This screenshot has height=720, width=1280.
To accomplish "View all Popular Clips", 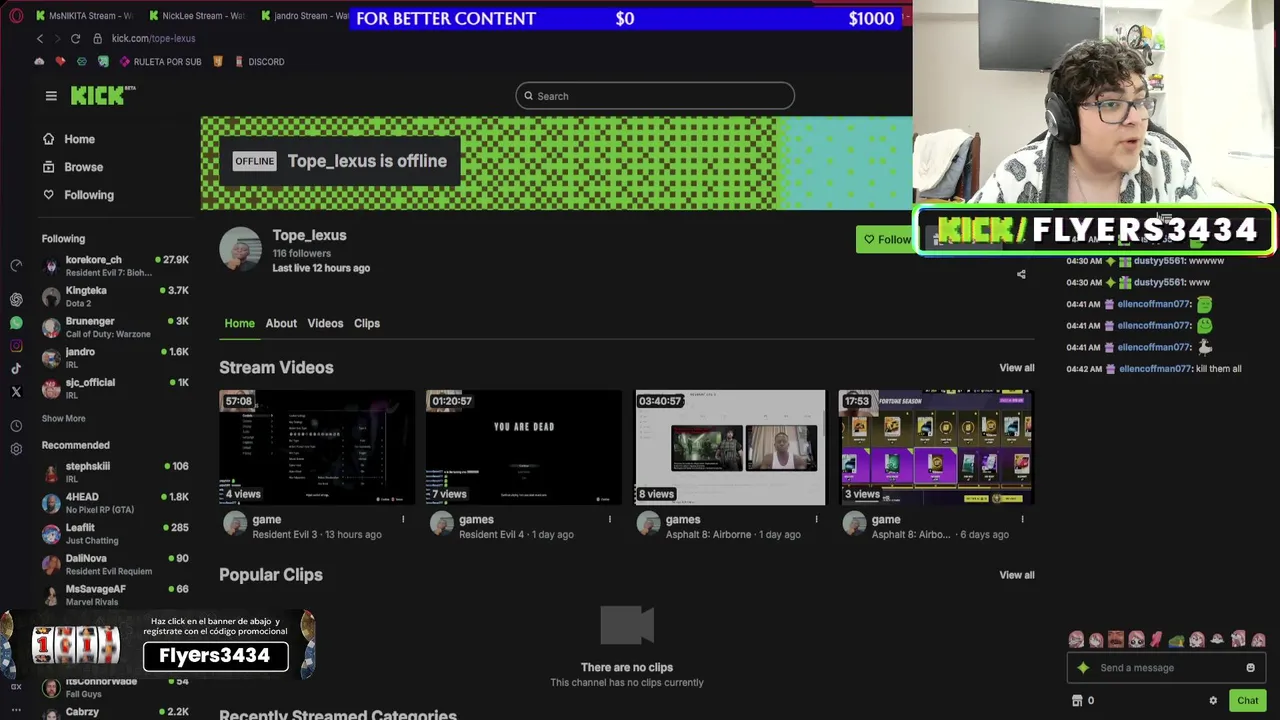I will click(x=1017, y=575).
